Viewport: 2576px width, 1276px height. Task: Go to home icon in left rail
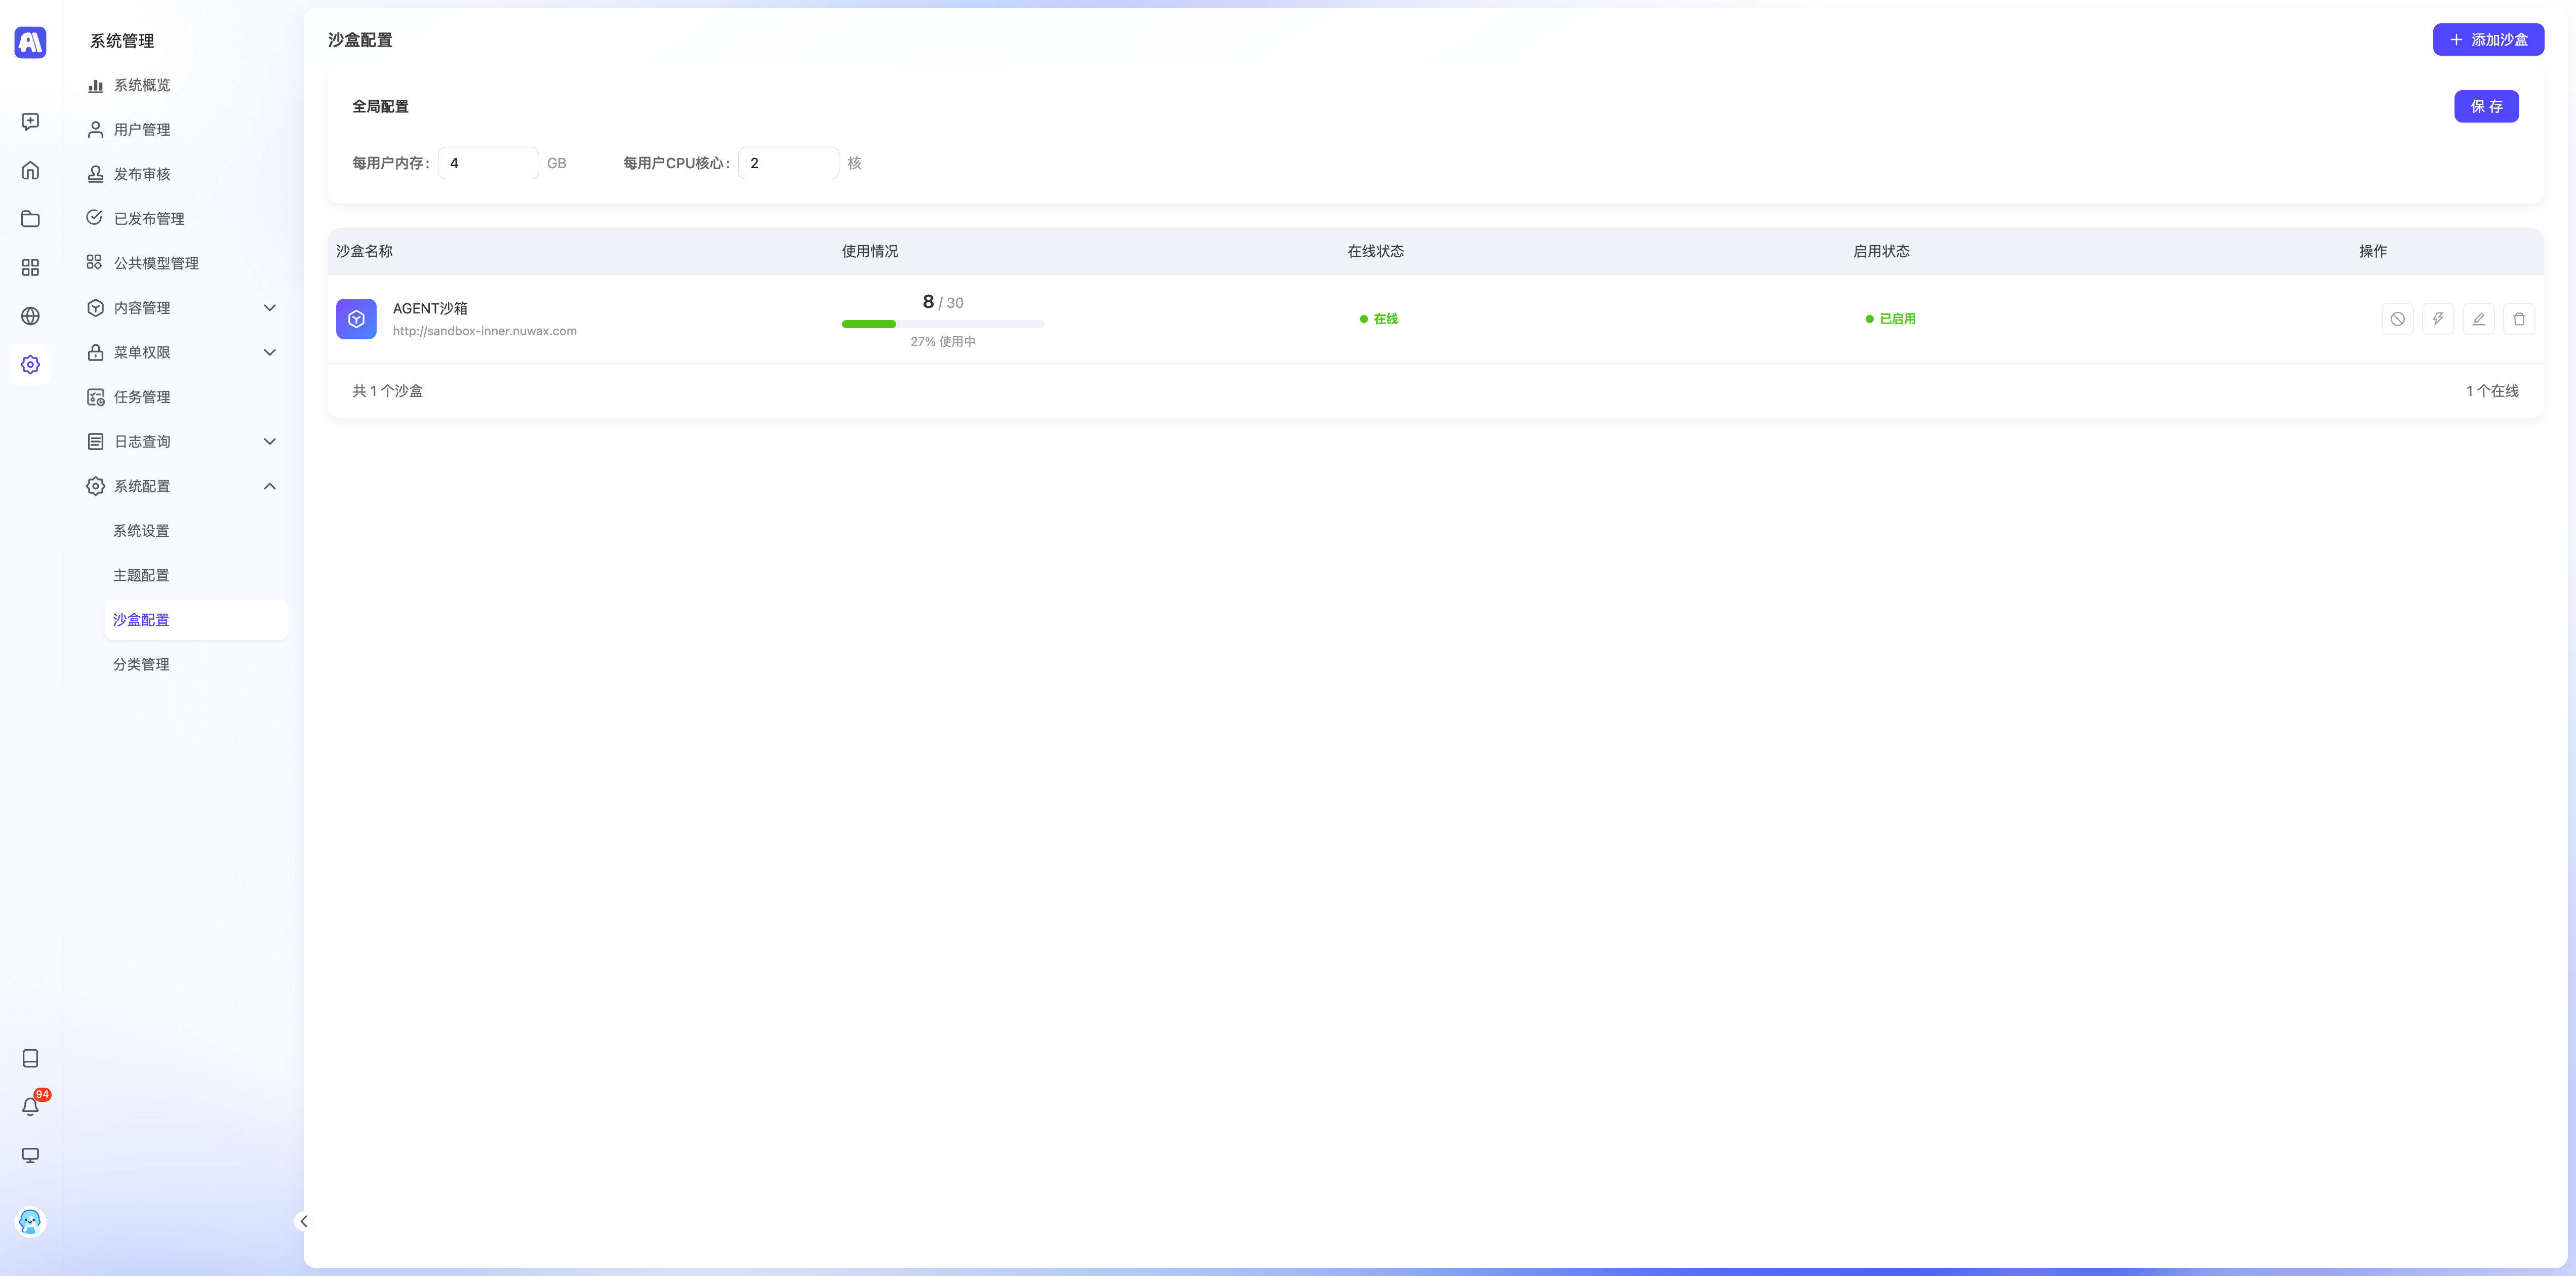click(x=30, y=170)
